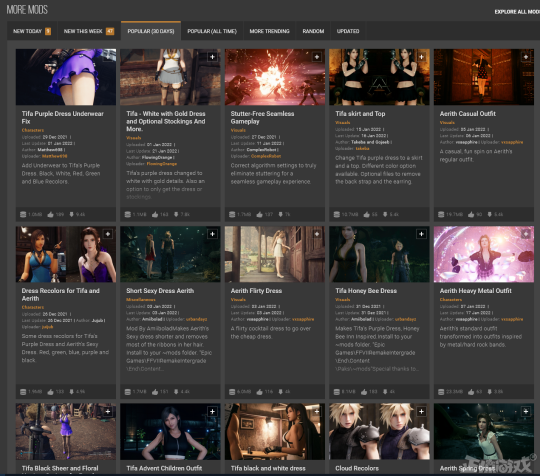The height and width of the screenshot is (476, 540).
Task: Click the file size icon on Tifa Purple Dress Underwear Fix
Action: coord(23,215)
